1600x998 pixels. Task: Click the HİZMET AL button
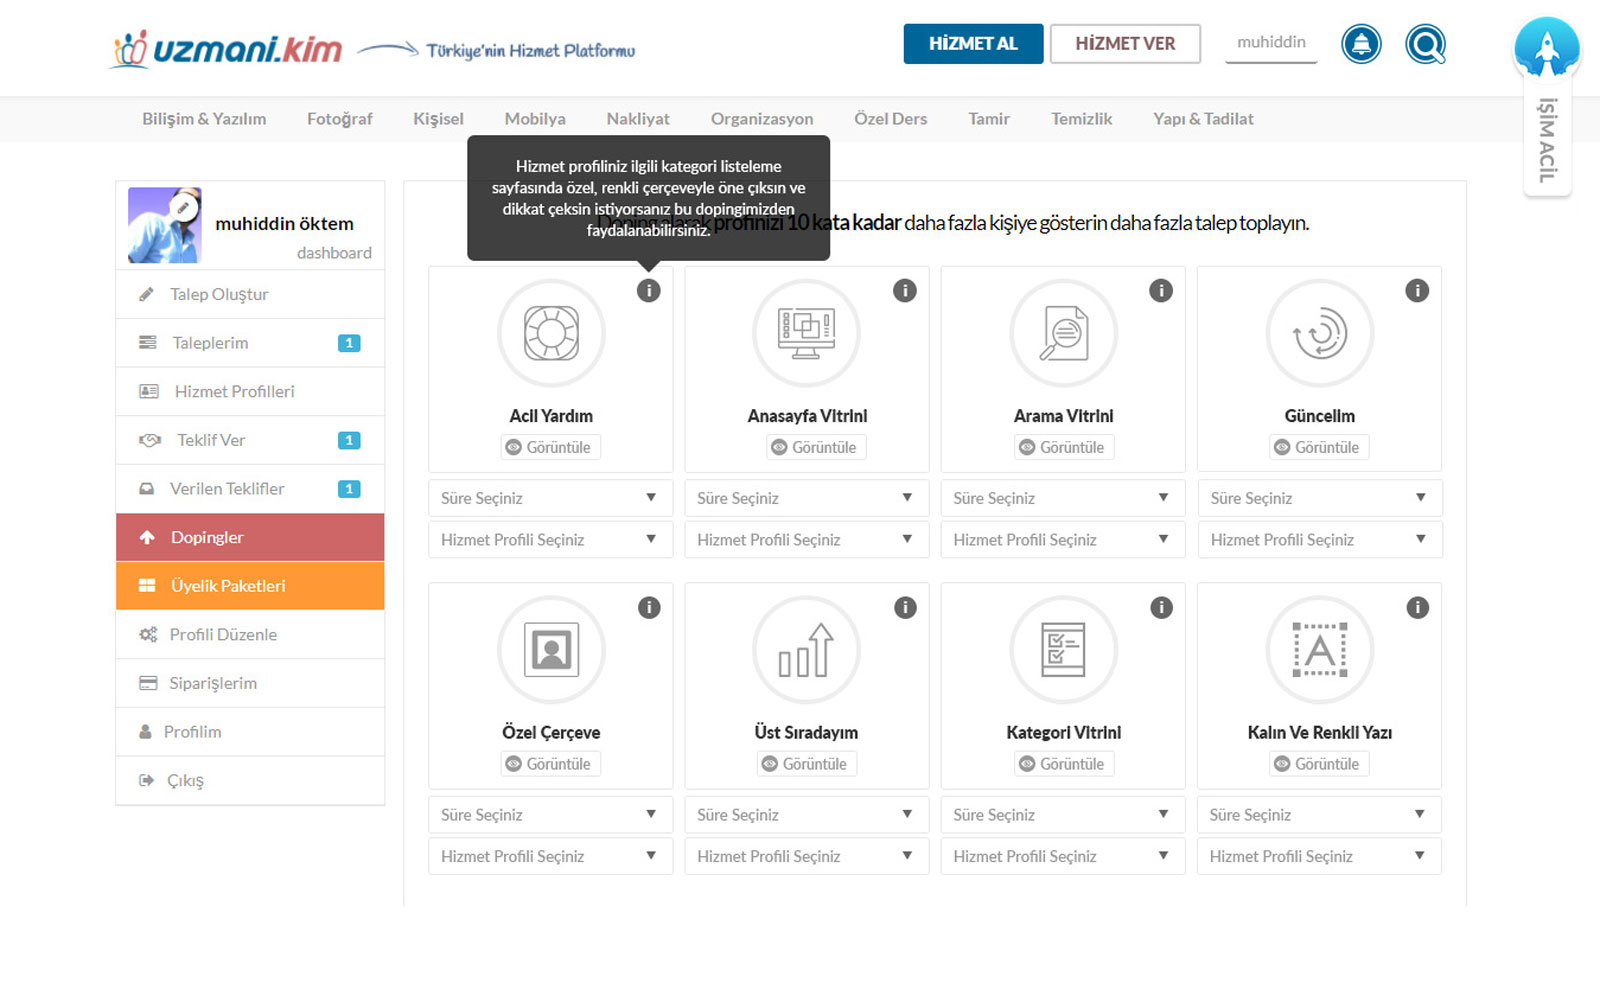(973, 44)
